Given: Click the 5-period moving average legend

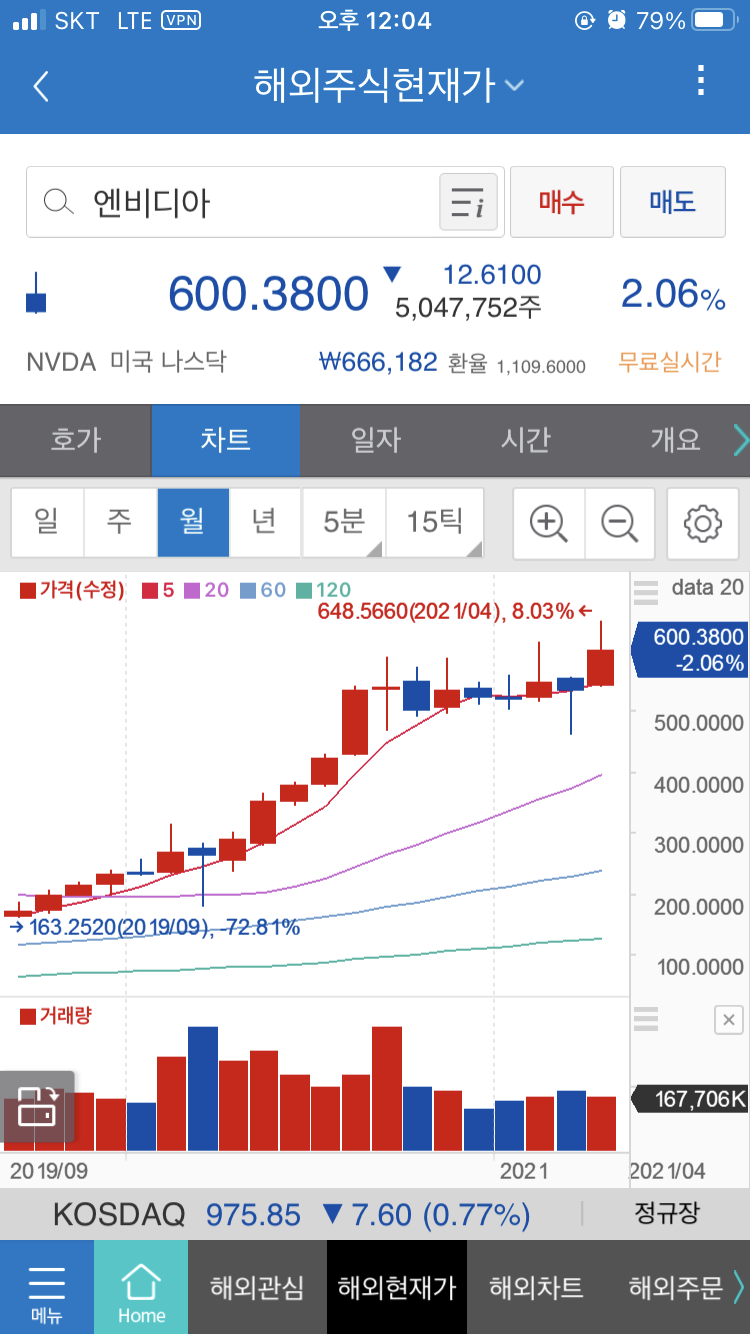Looking at the screenshot, I should coord(158,590).
